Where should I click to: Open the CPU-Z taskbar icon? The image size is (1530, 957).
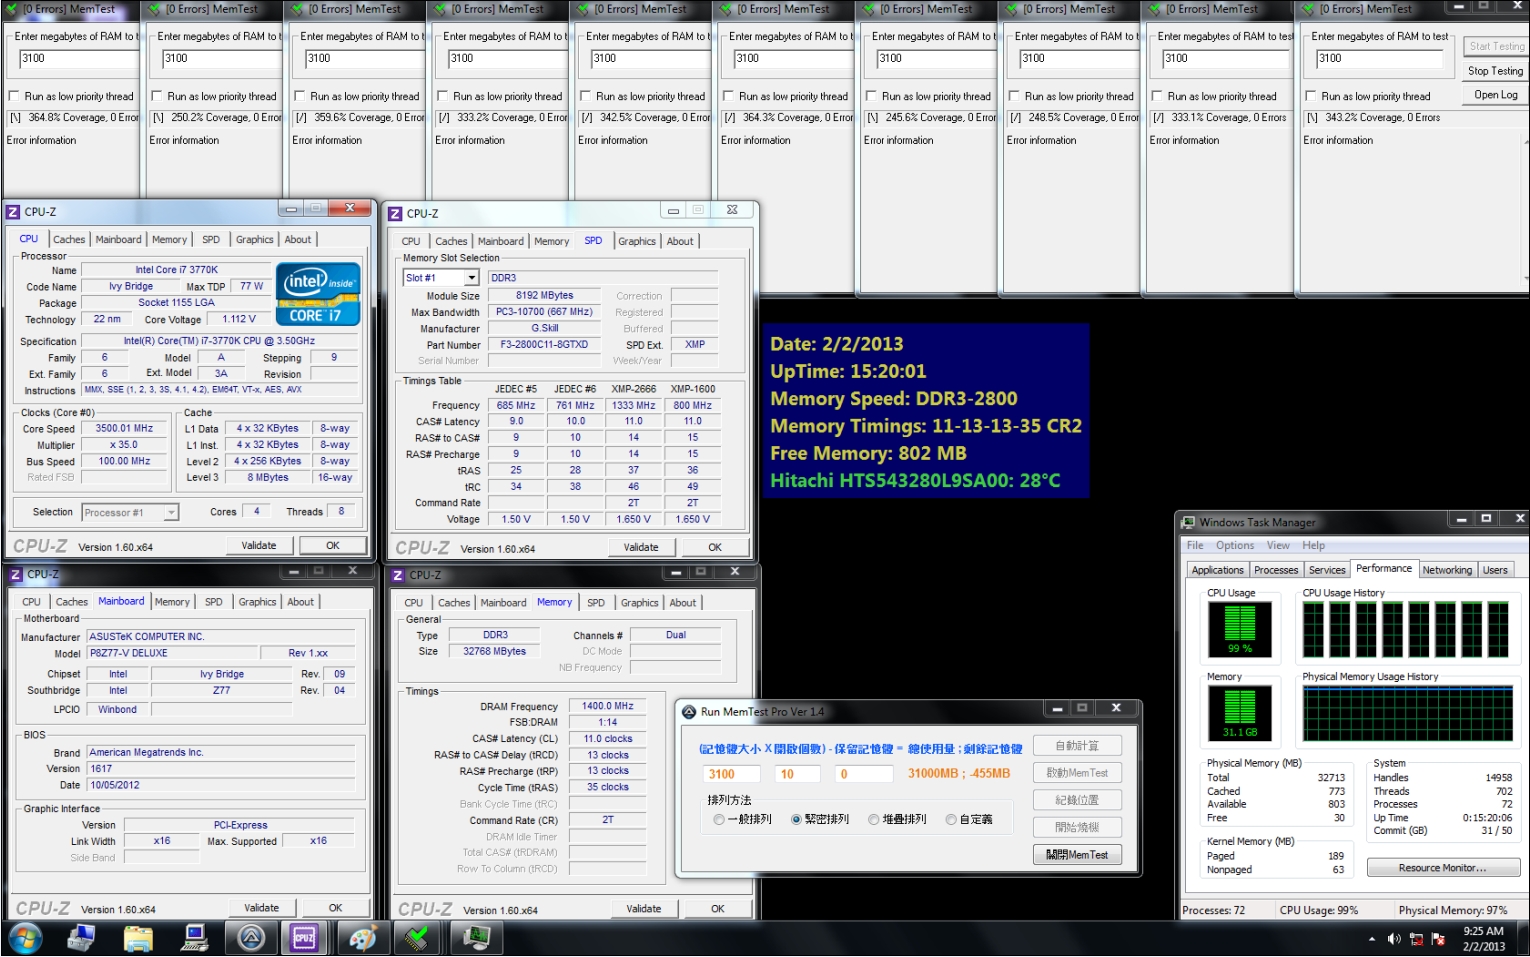click(x=305, y=938)
